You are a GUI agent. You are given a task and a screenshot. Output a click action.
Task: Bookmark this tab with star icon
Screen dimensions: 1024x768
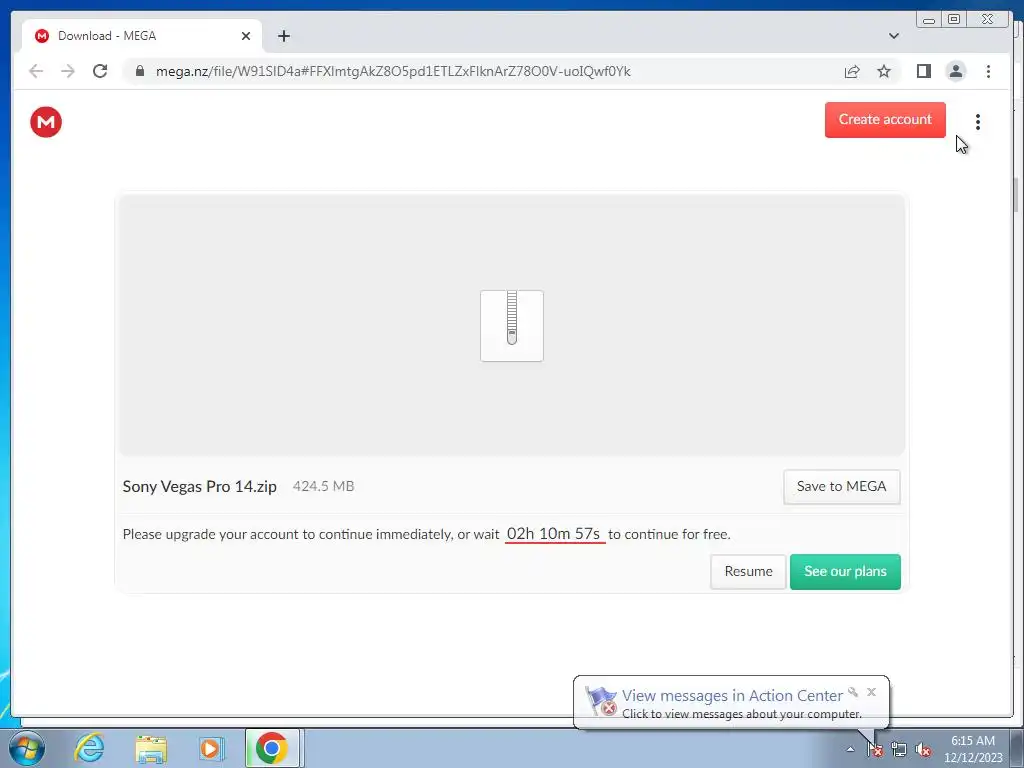click(x=884, y=71)
